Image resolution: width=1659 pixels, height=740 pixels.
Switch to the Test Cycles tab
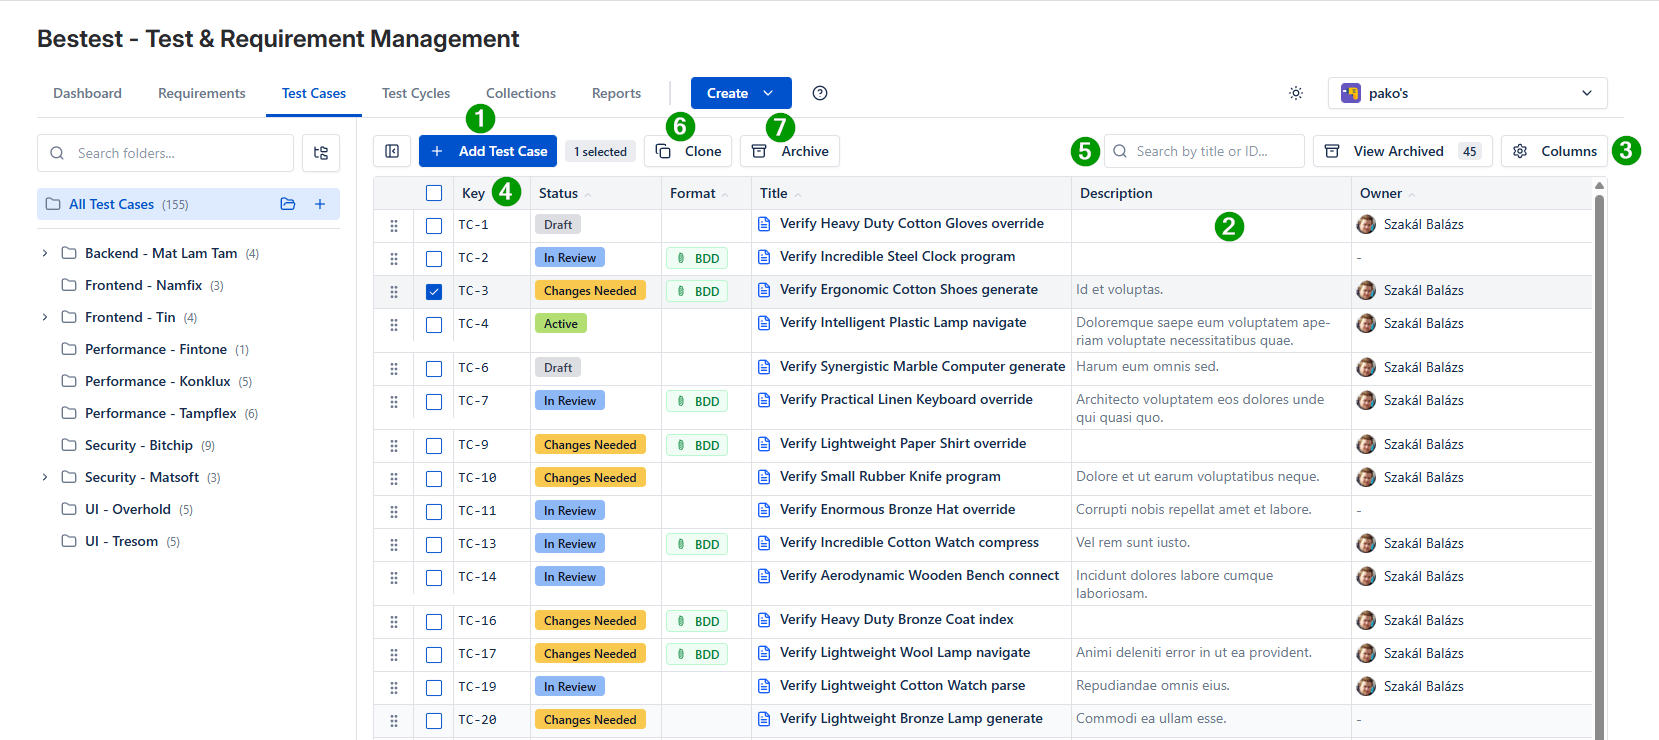pyautogui.click(x=416, y=93)
